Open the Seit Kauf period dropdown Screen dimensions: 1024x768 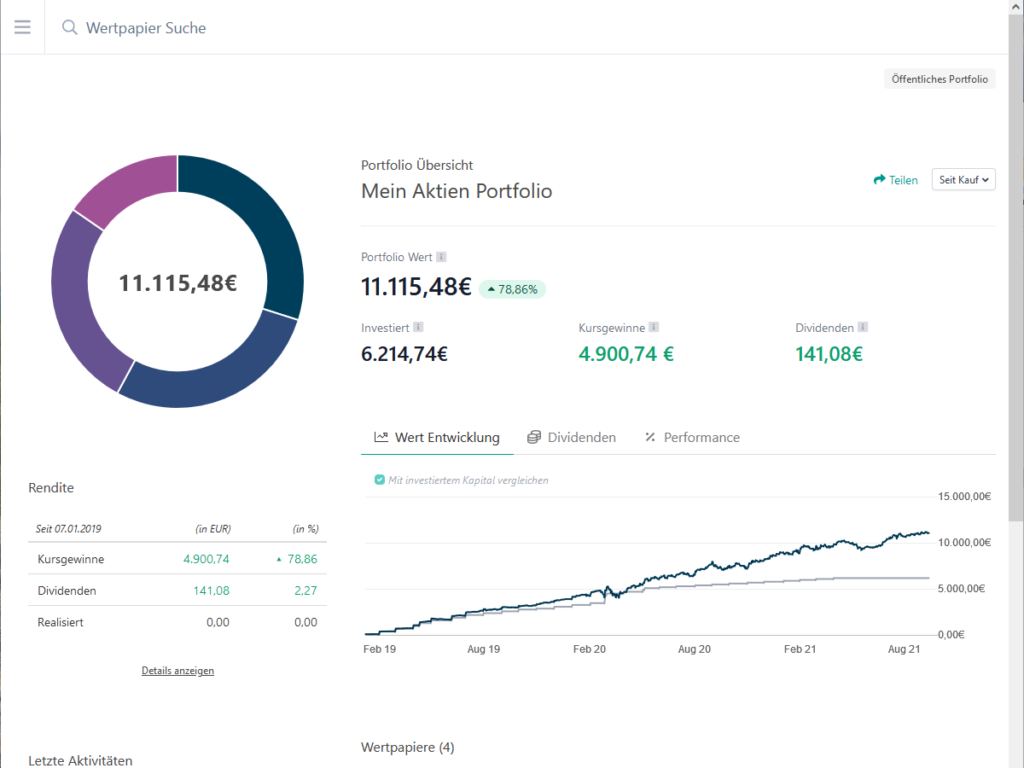tap(963, 180)
